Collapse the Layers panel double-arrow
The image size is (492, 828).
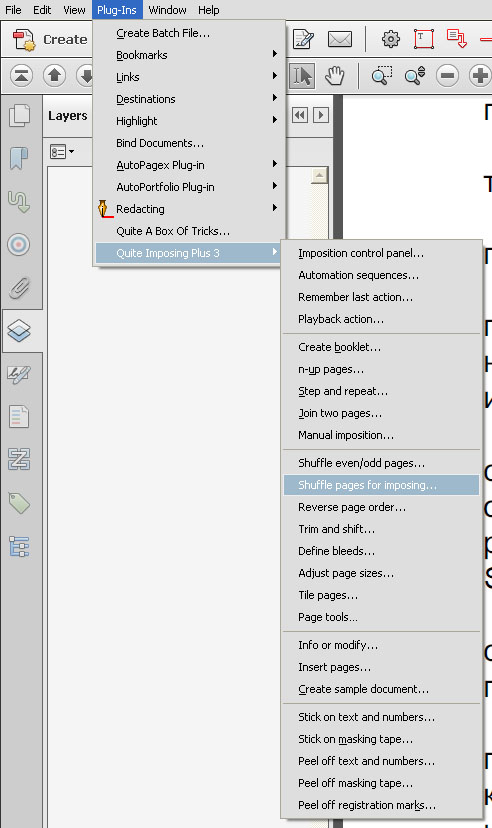click(x=300, y=115)
